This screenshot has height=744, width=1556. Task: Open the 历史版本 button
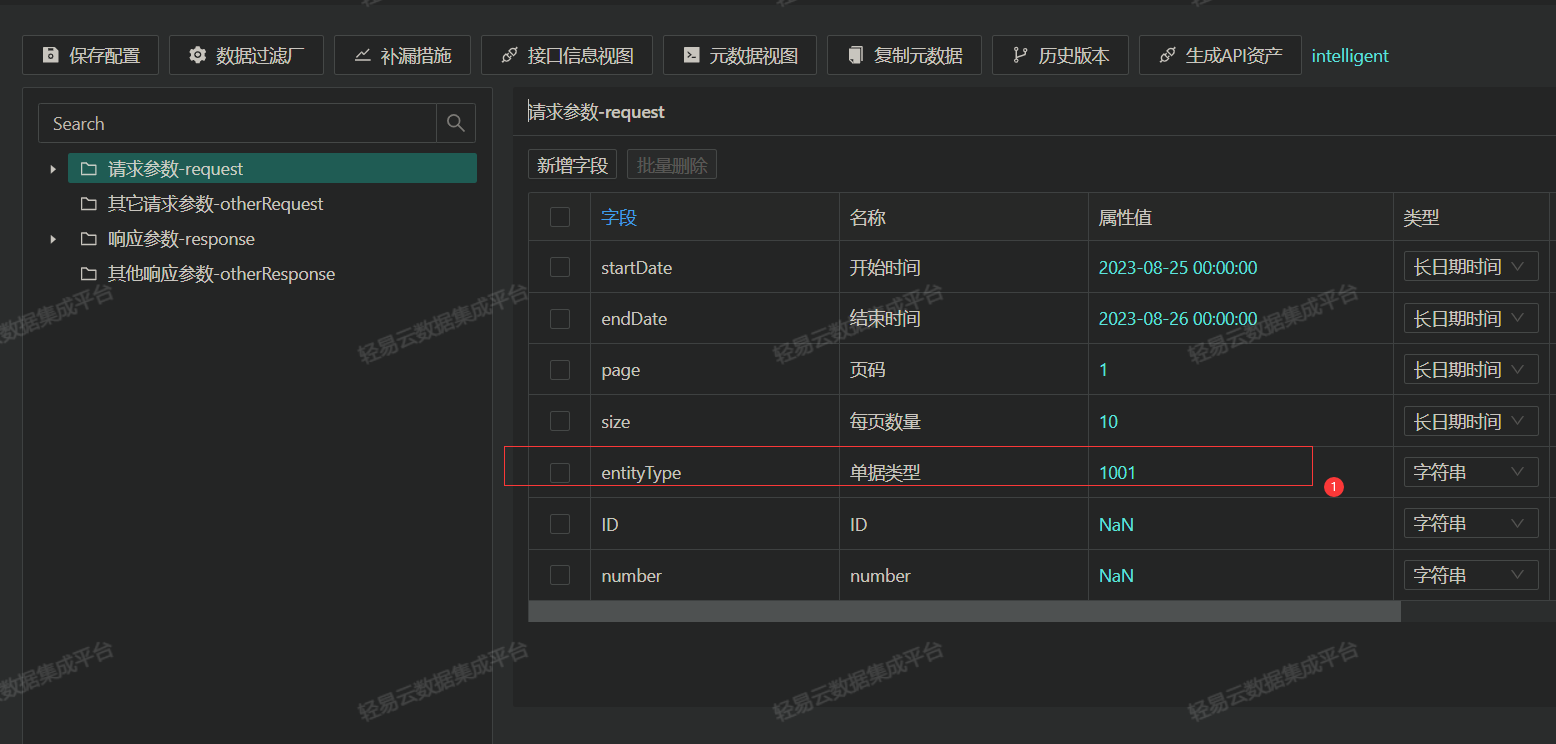point(1061,55)
